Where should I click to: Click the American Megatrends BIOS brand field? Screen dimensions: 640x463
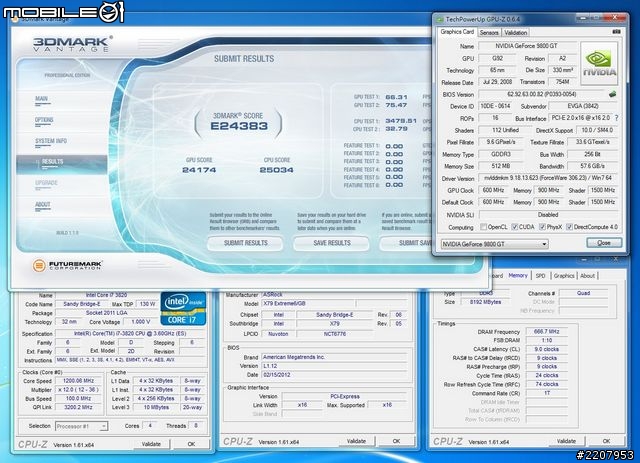334,357
